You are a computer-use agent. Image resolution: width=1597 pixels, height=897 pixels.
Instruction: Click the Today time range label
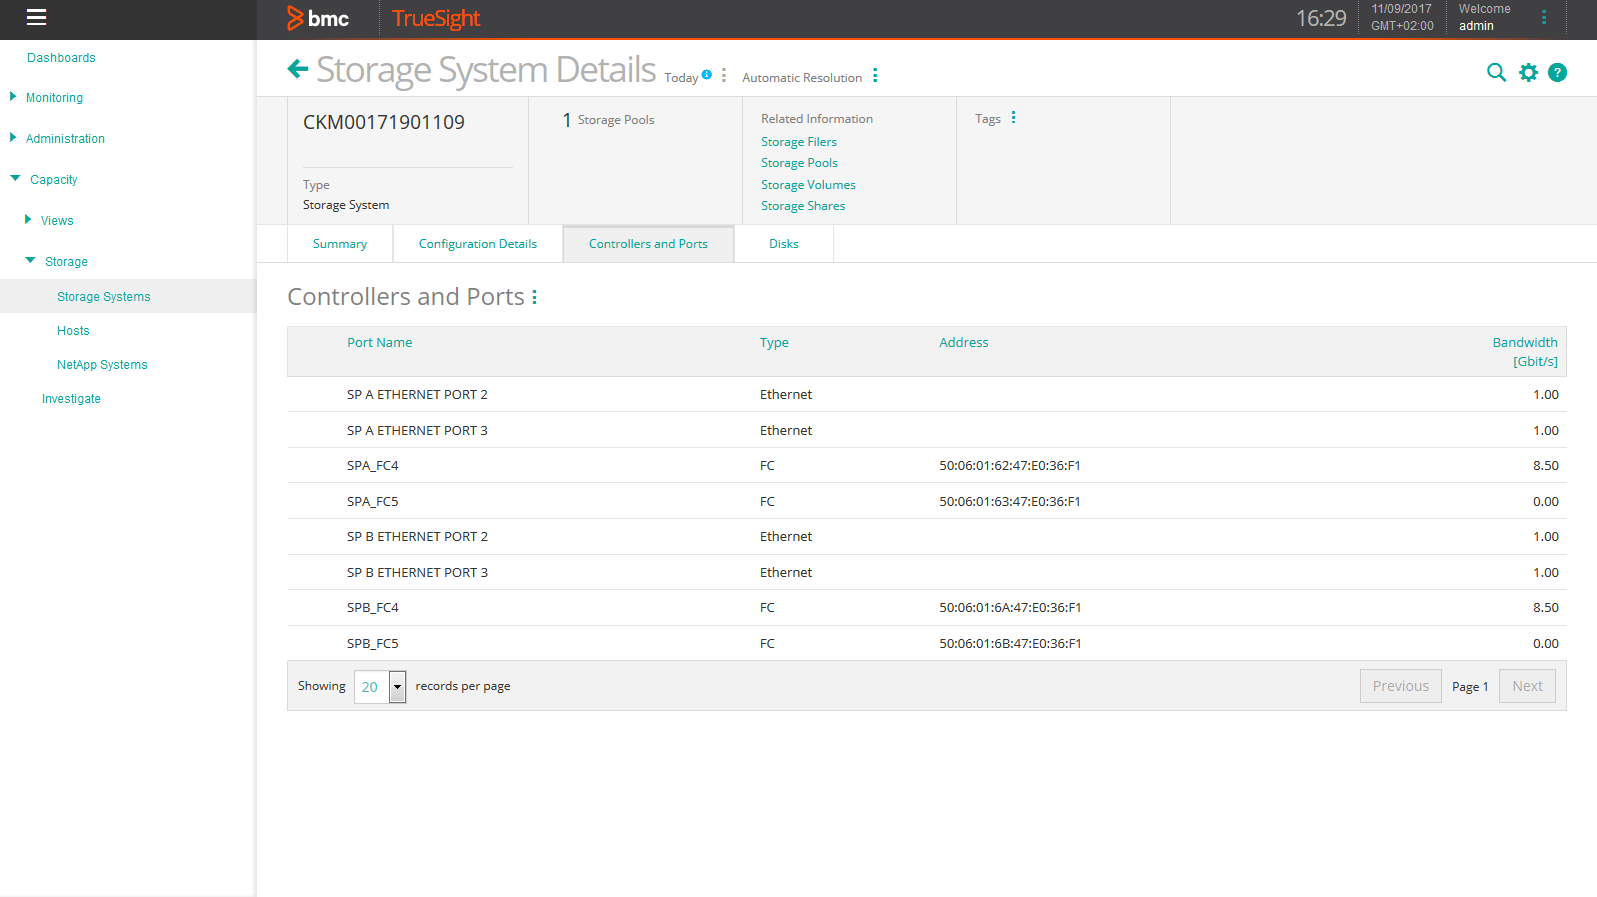pos(681,78)
